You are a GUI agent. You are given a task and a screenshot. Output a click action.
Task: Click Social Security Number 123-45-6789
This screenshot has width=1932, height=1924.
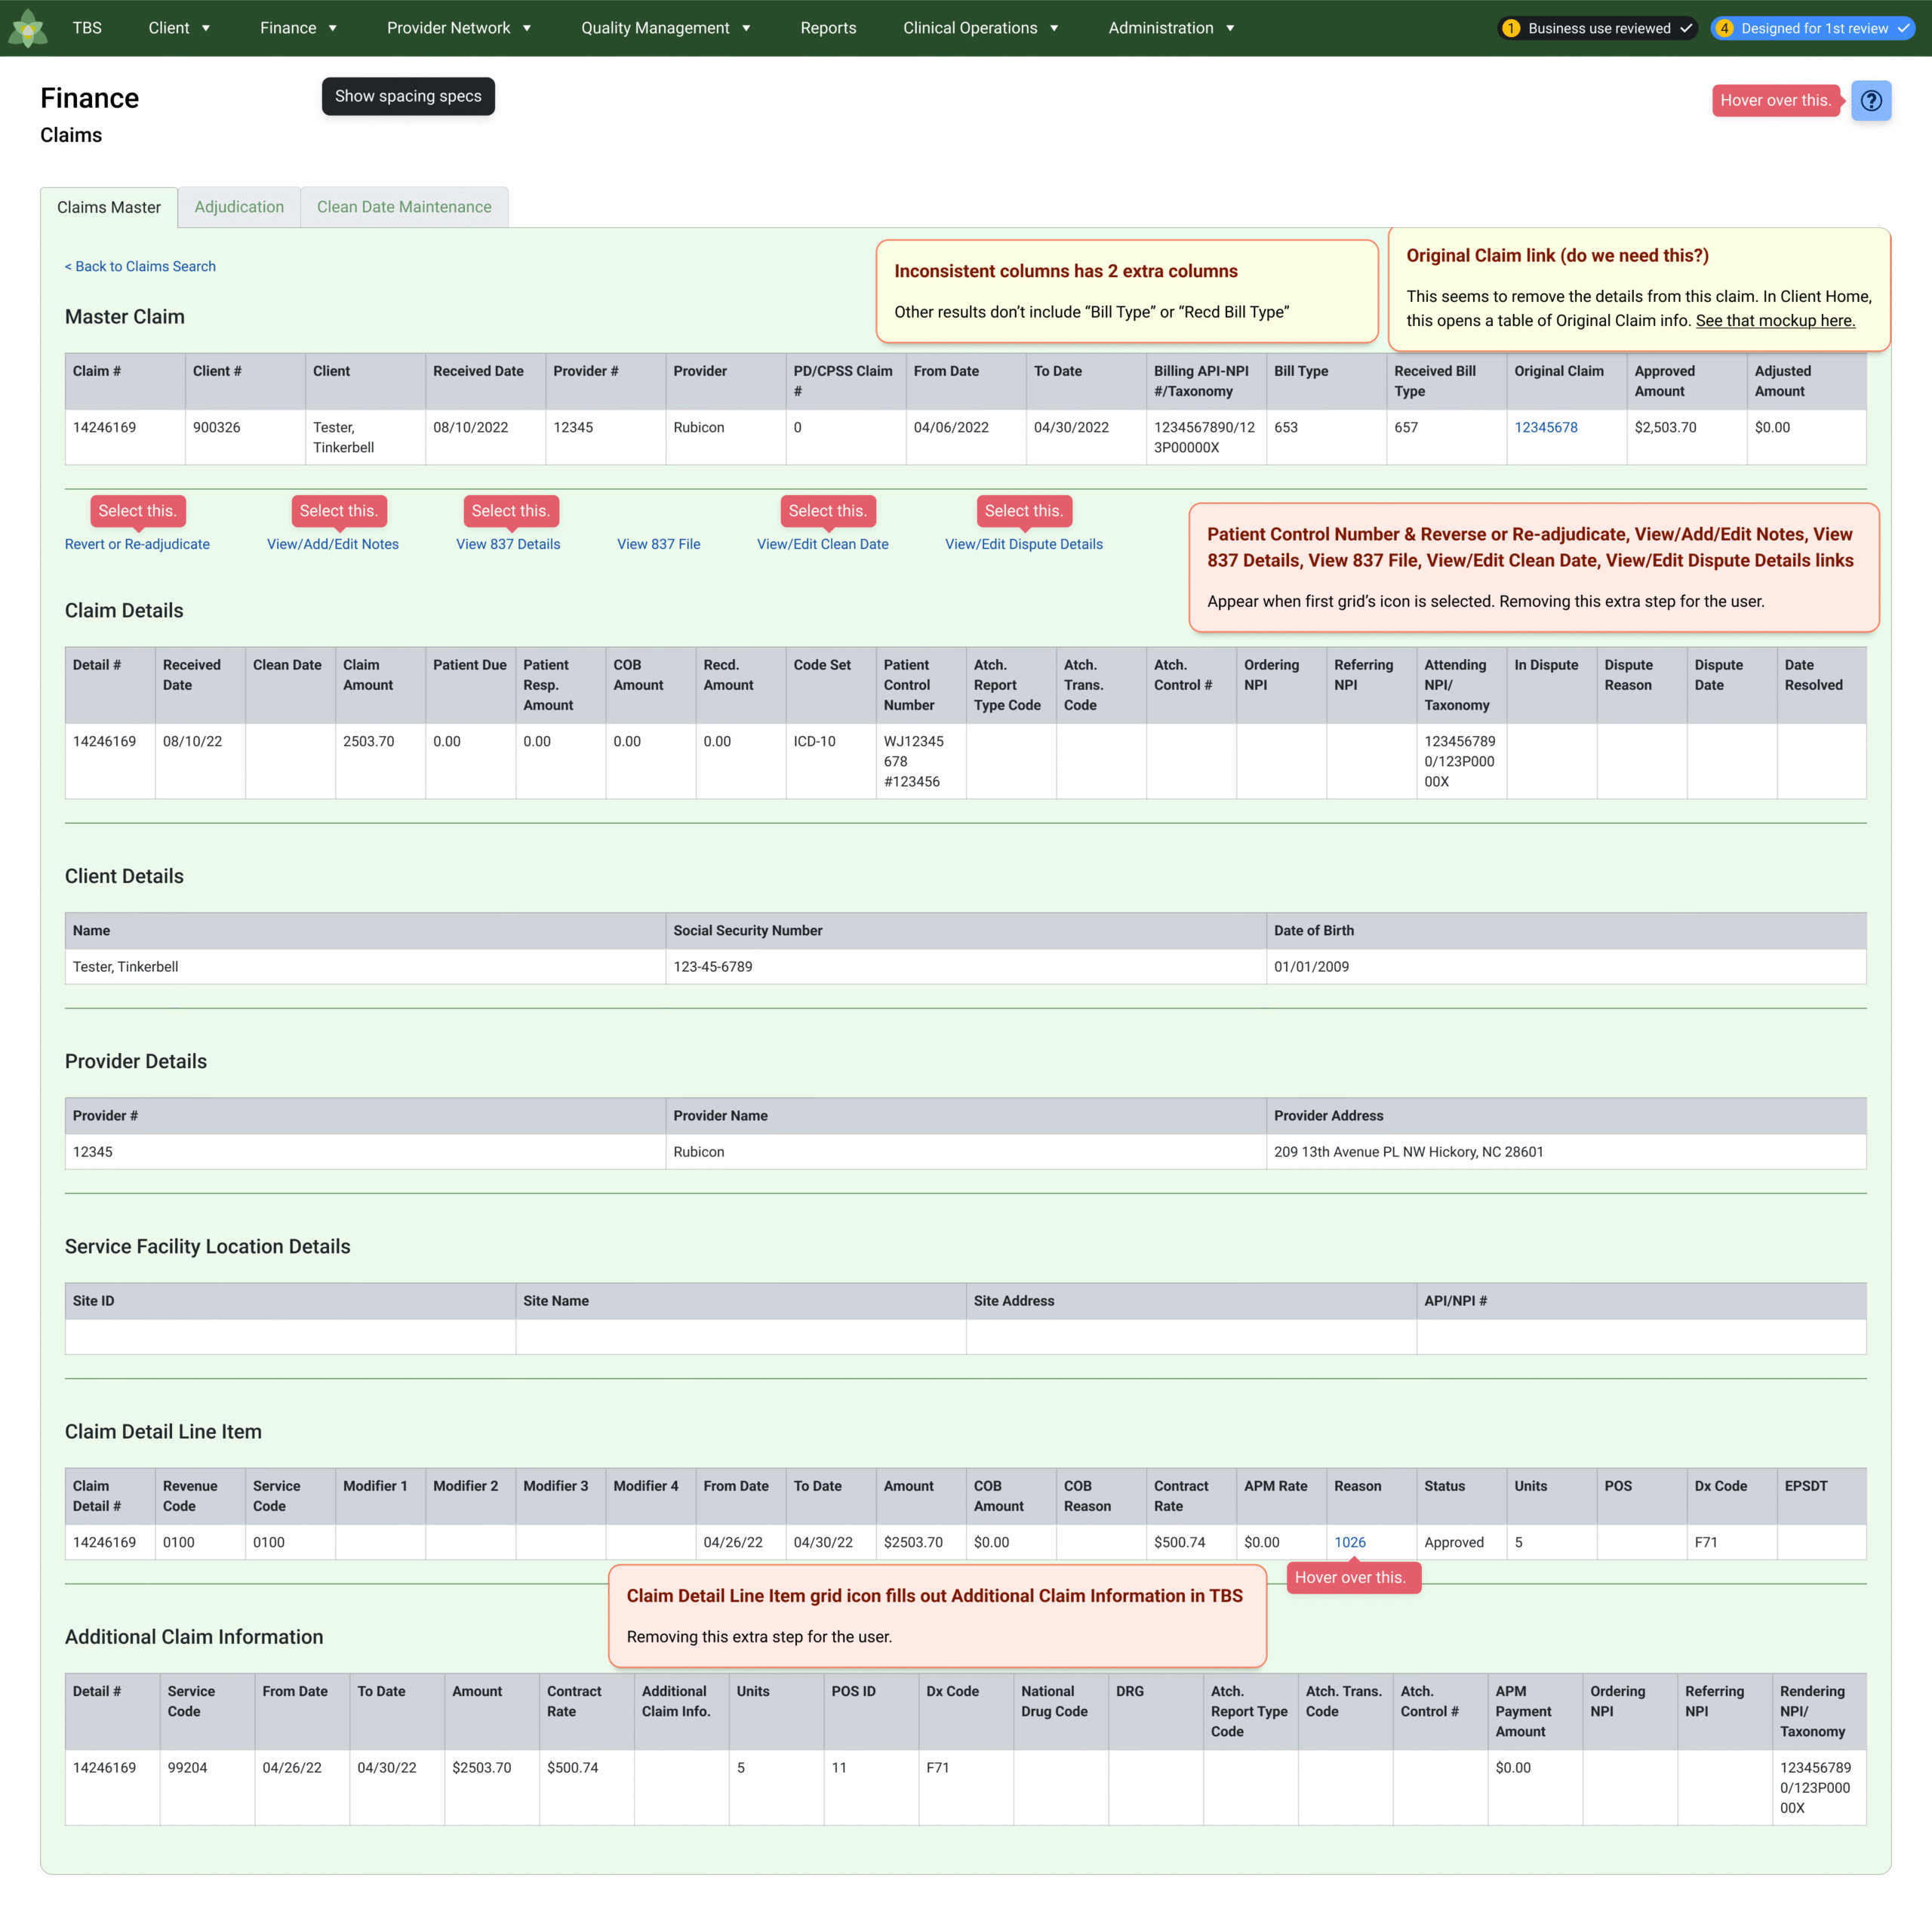pyautogui.click(x=966, y=966)
